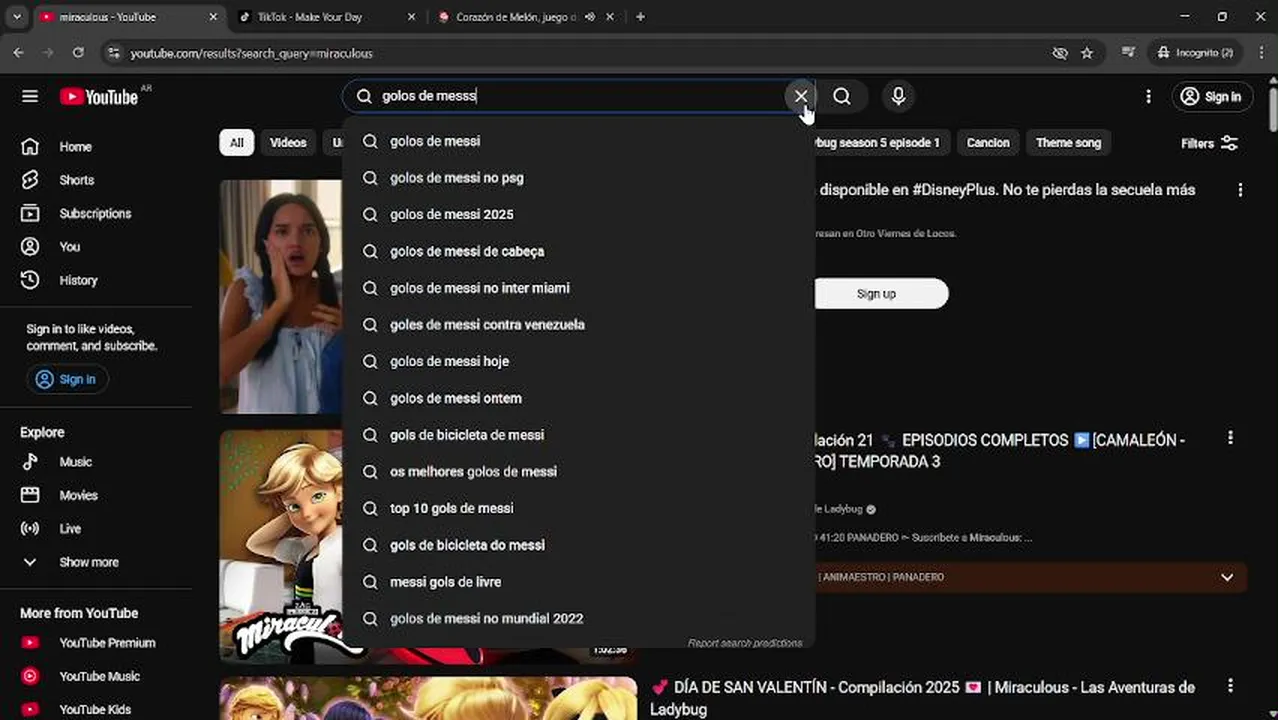Choose suggestion 'gols de bicicleta do messi'
Viewport: 1278px width, 720px height.
point(578,545)
